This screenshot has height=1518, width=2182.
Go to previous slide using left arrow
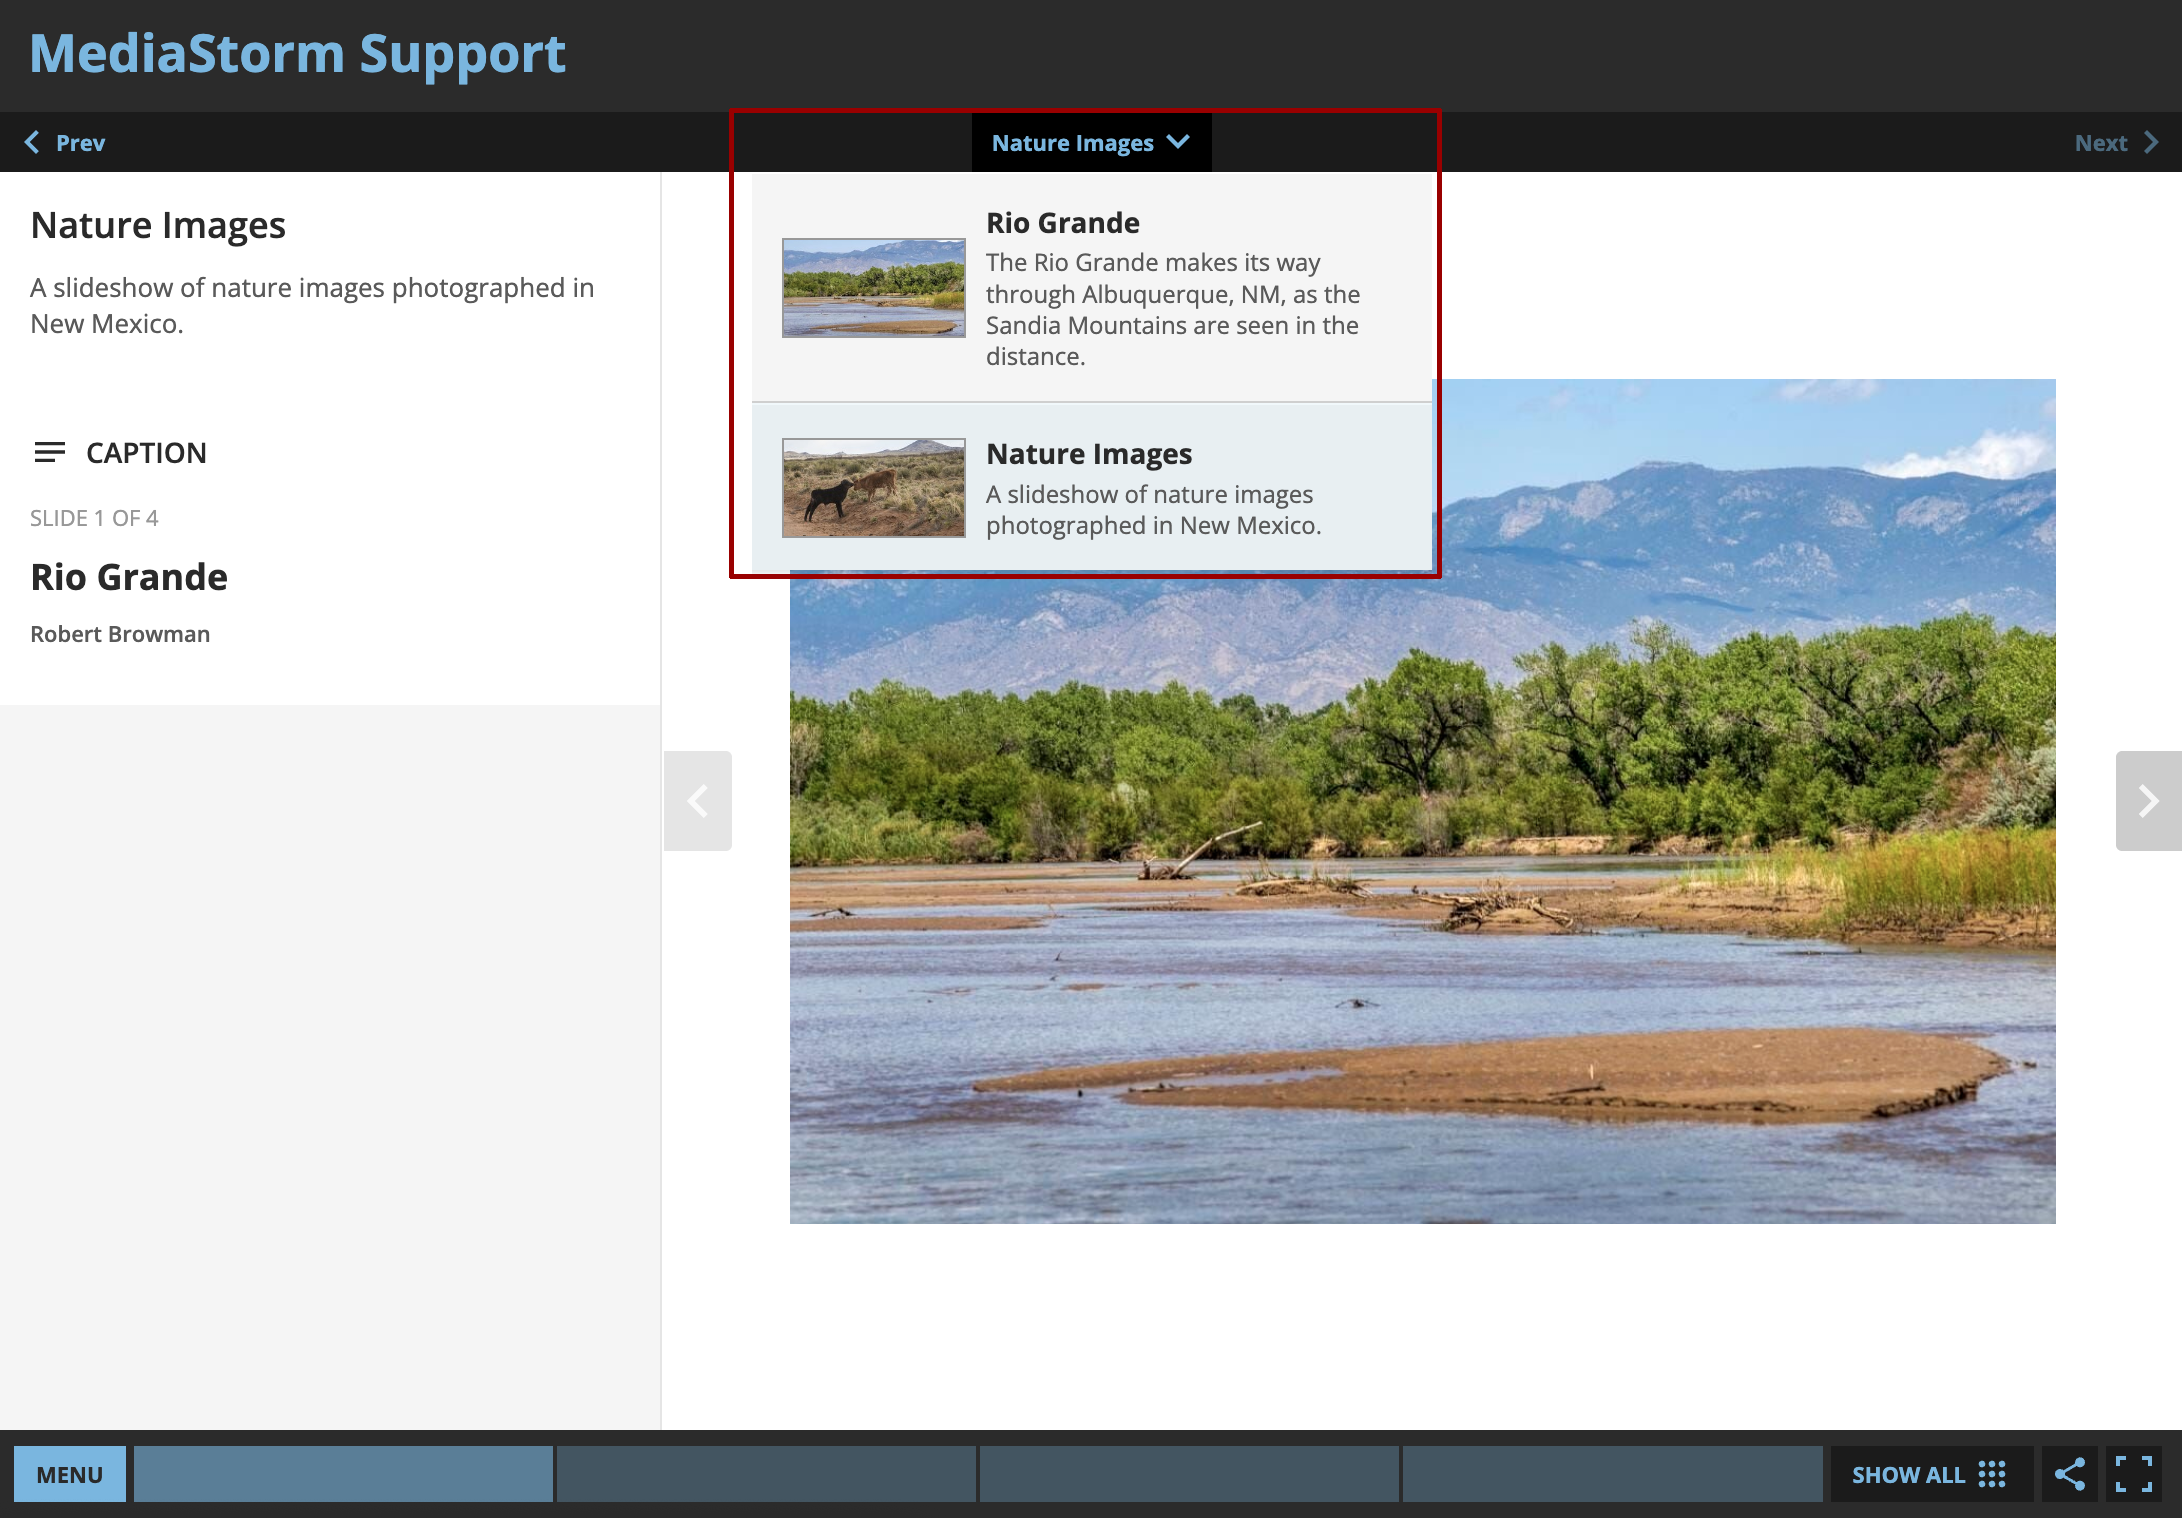pyautogui.click(x=698, y=800)
